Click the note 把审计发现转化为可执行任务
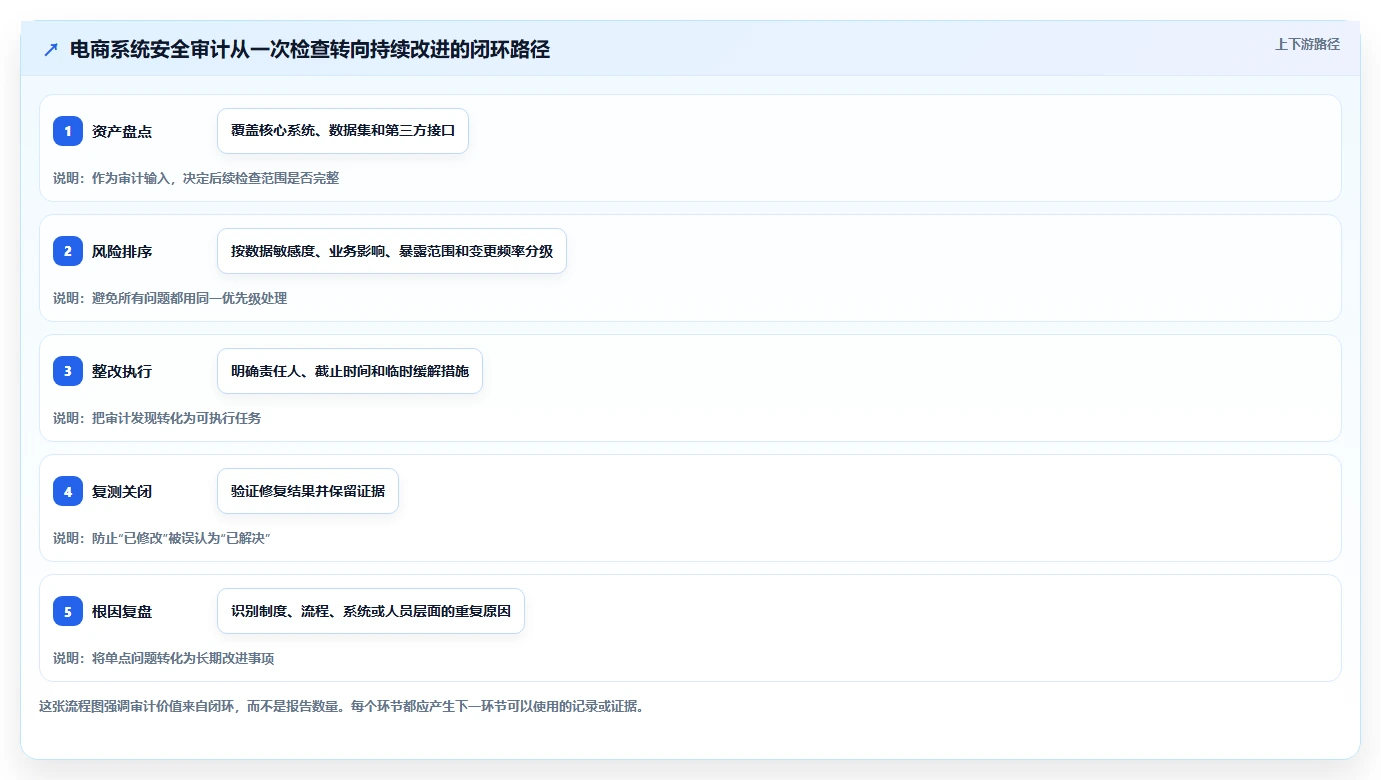Image resolution: width=1381 pixels, height=780 pixels. tap(157, 418)
